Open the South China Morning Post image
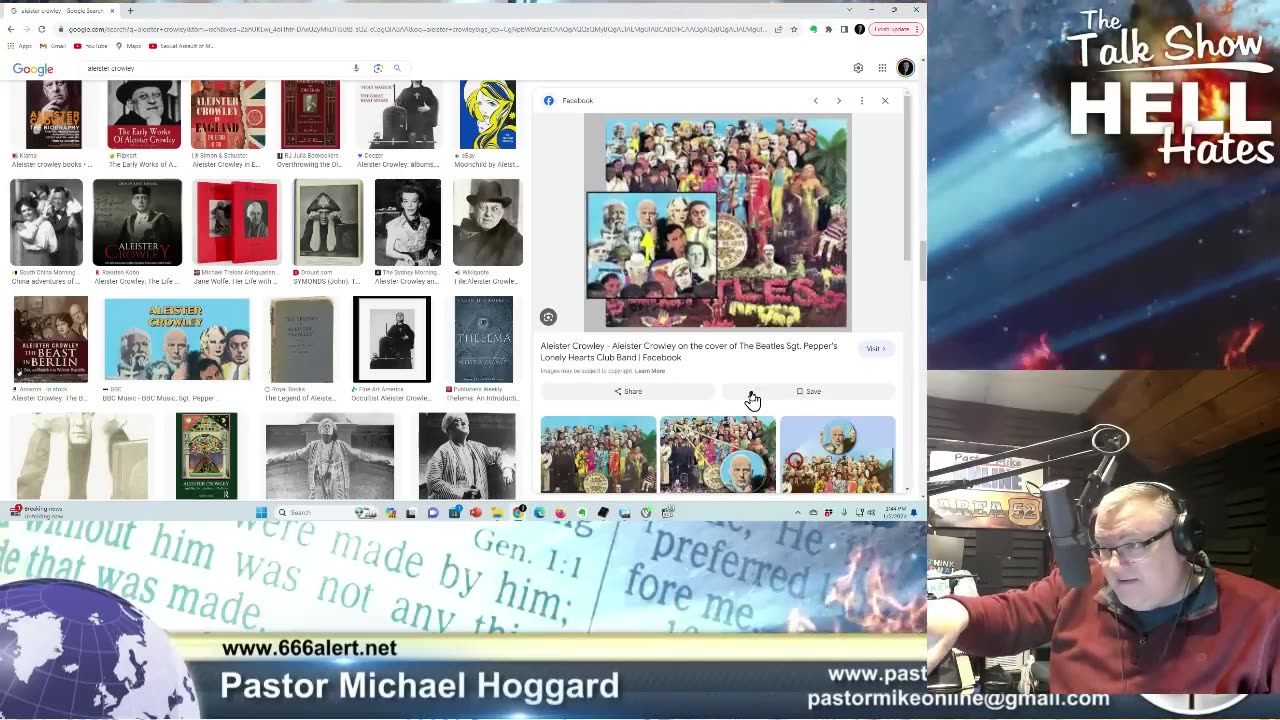 46,222
